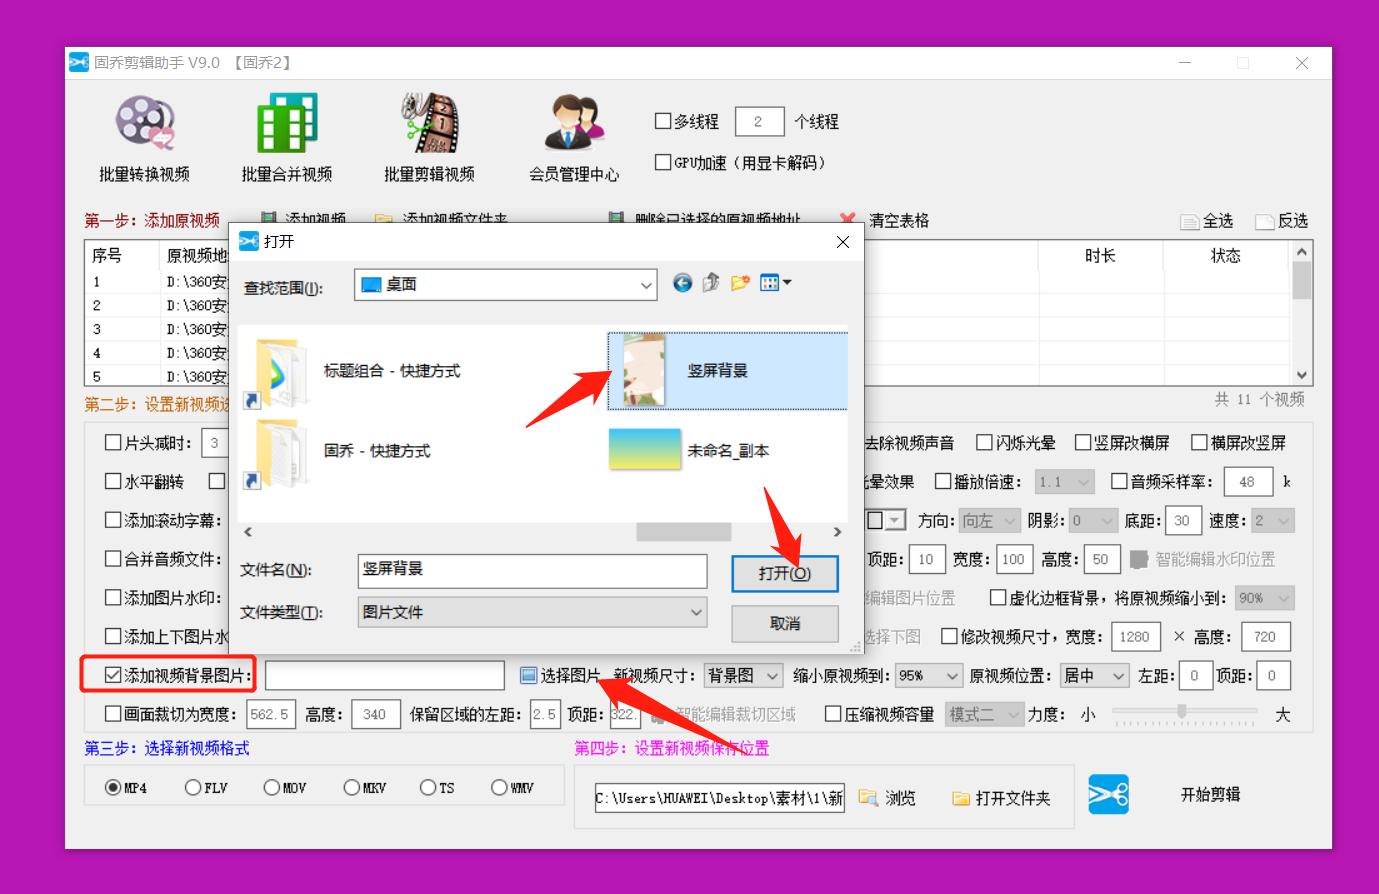The image size is (1379, 894).
Task: Go up one folder level in dialog
Action: click(x=711, y=283)
